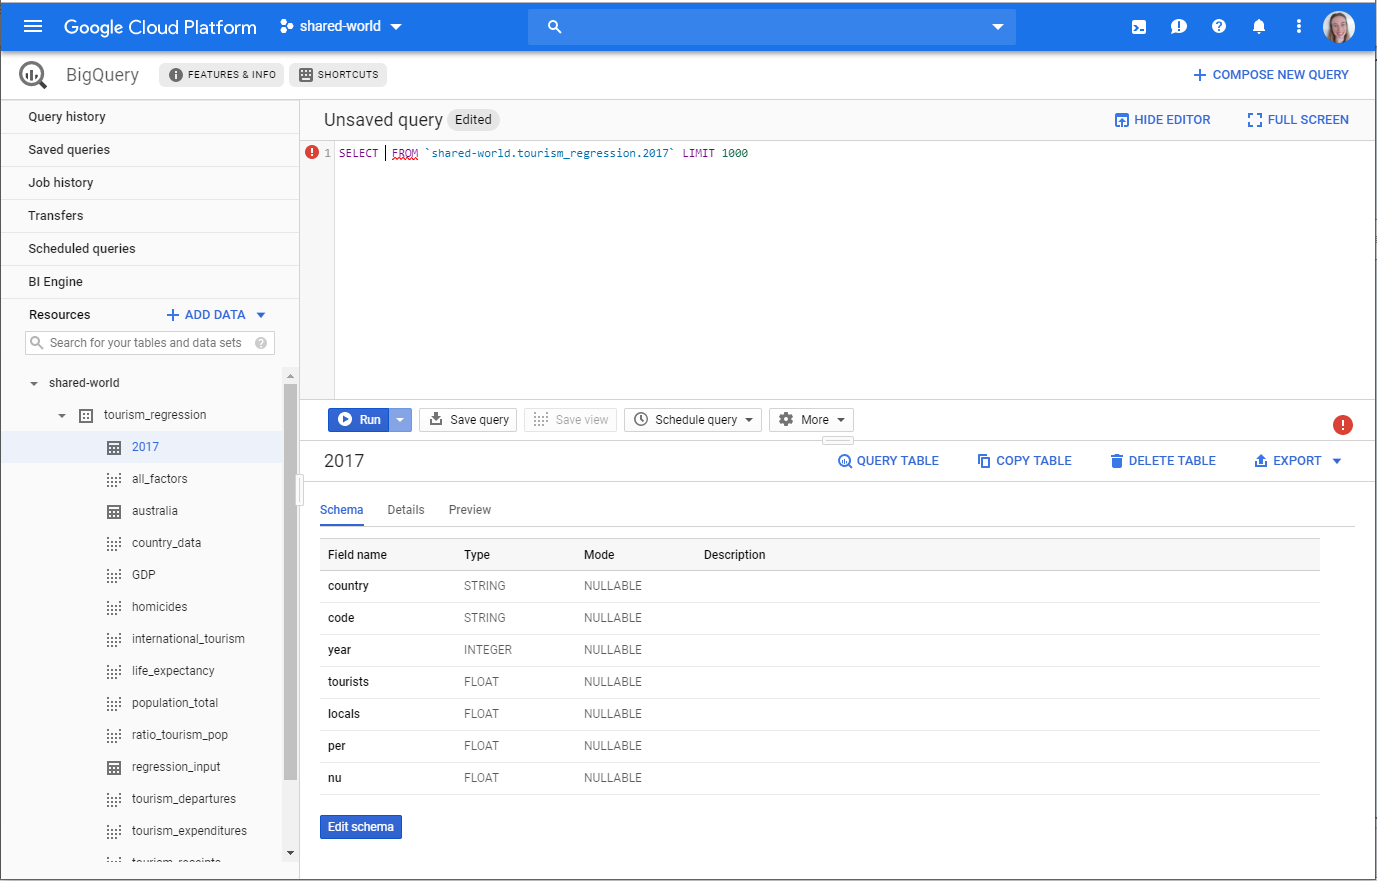1377x881 pixels.
Task: Click the BigQuery logo icon
Action: click(x=33, y=75)
